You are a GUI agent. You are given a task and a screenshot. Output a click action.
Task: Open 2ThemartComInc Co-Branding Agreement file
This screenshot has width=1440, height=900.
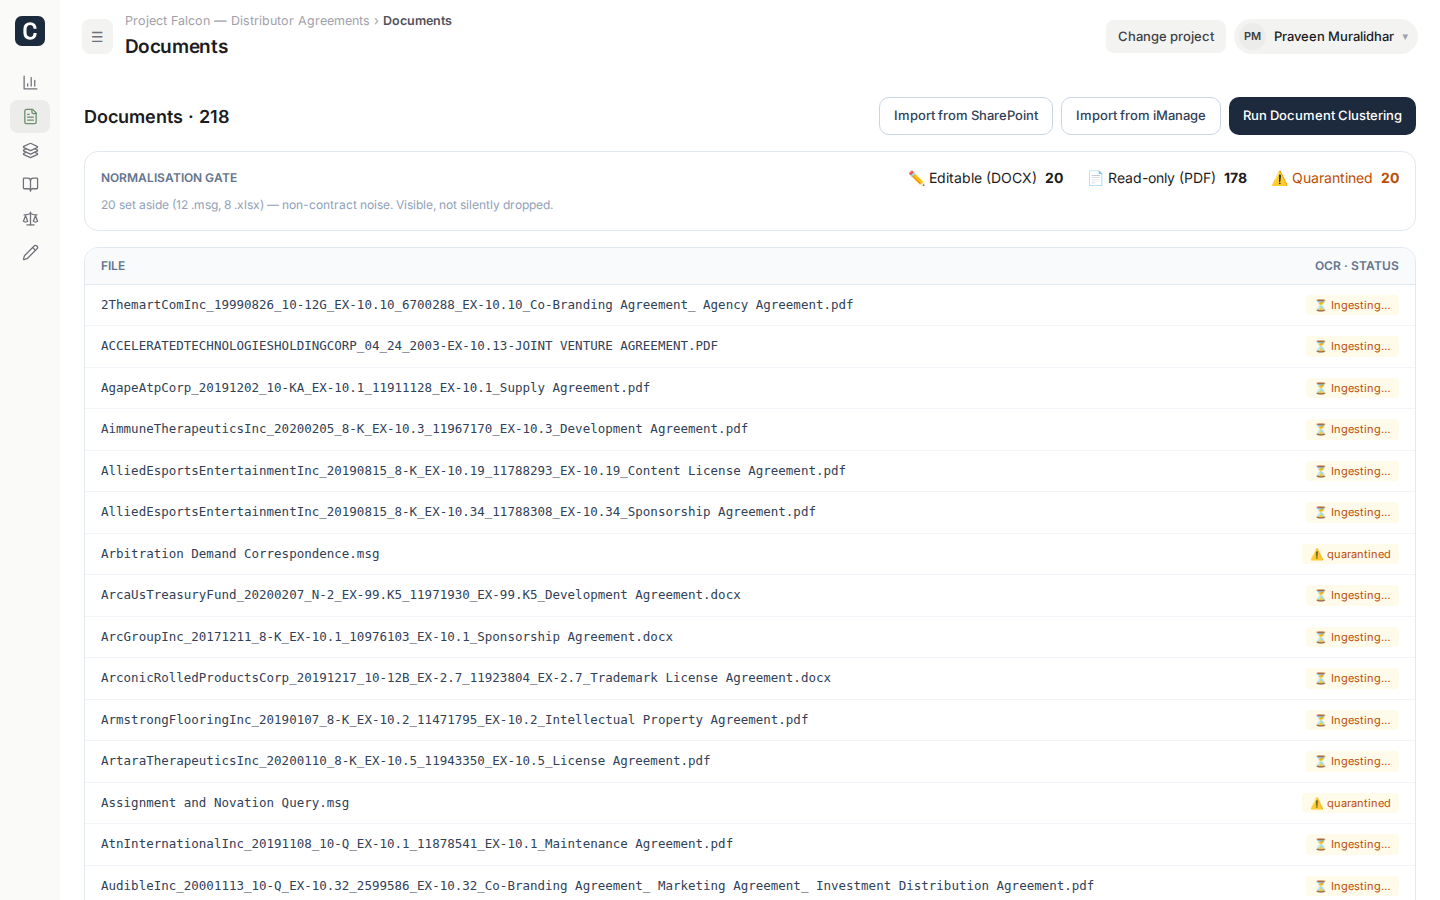[477, 305]
